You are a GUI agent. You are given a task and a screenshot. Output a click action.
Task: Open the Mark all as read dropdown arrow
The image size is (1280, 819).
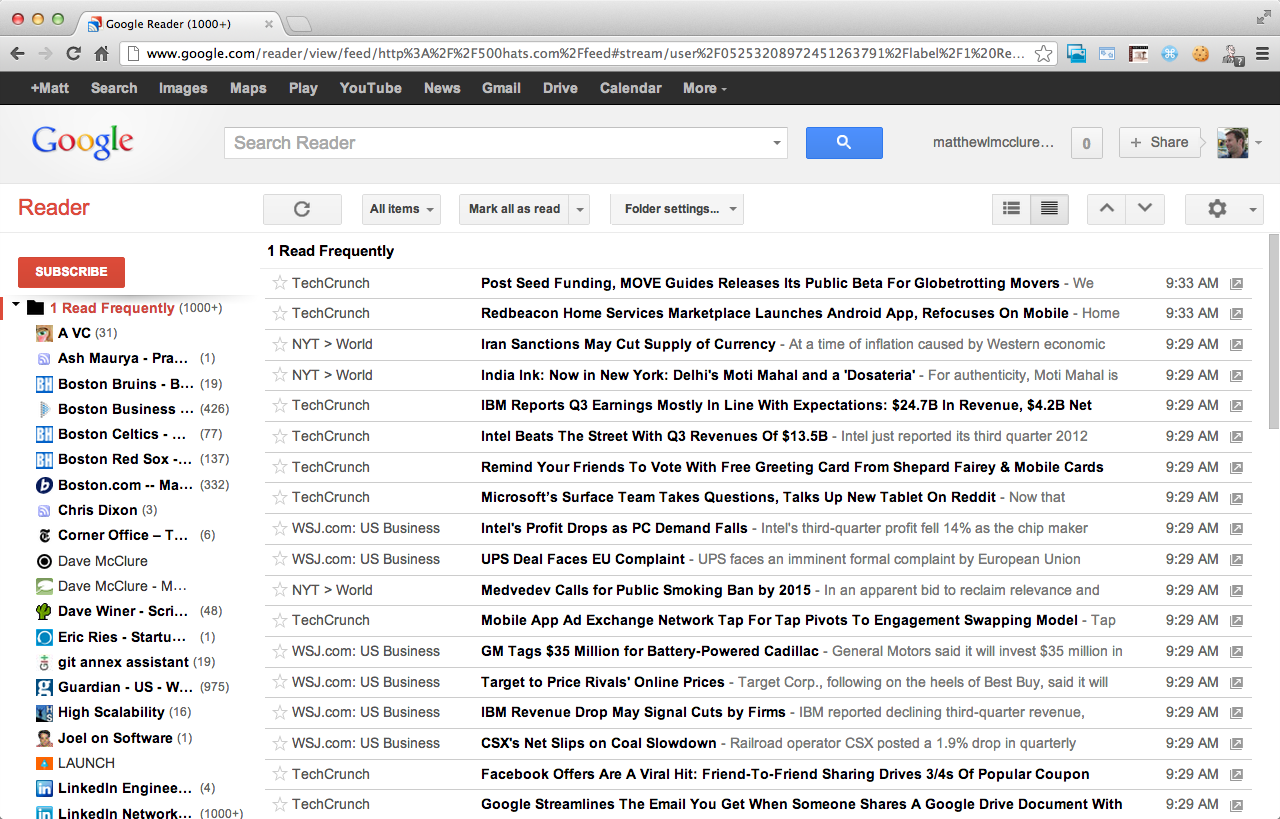[x=580, y=209]
